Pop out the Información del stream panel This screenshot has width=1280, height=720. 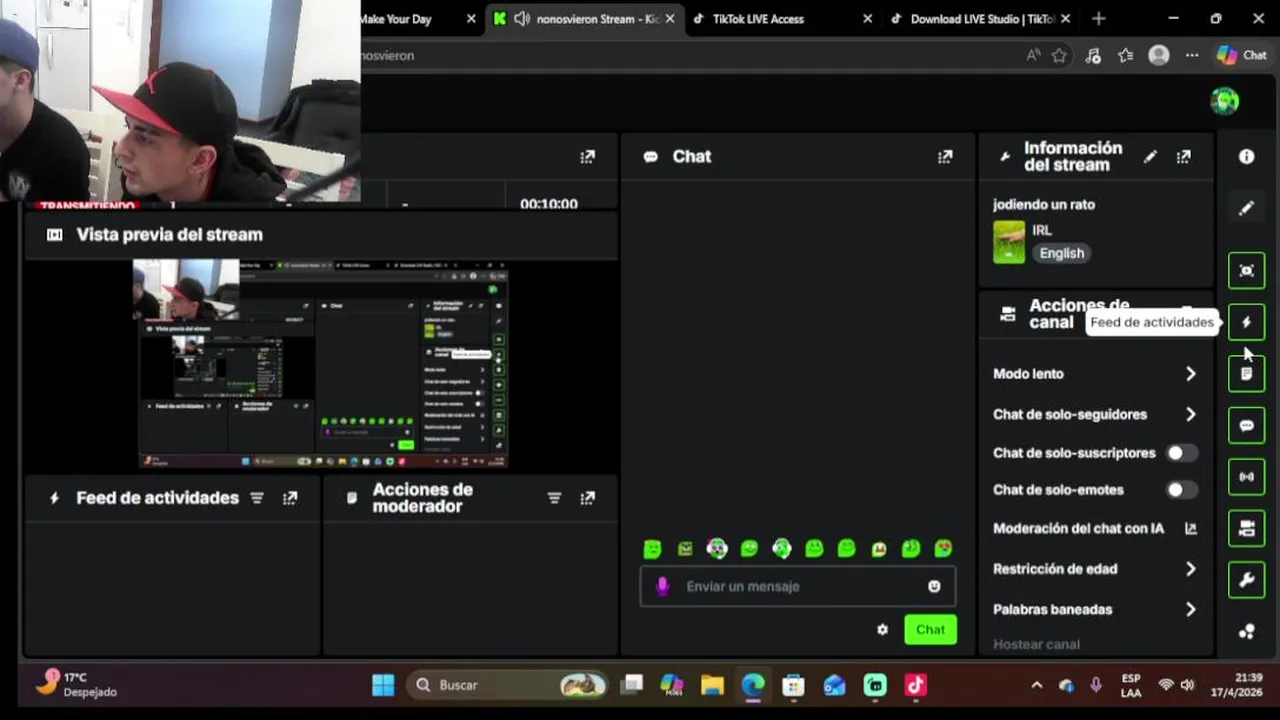tap(1183, 157)
